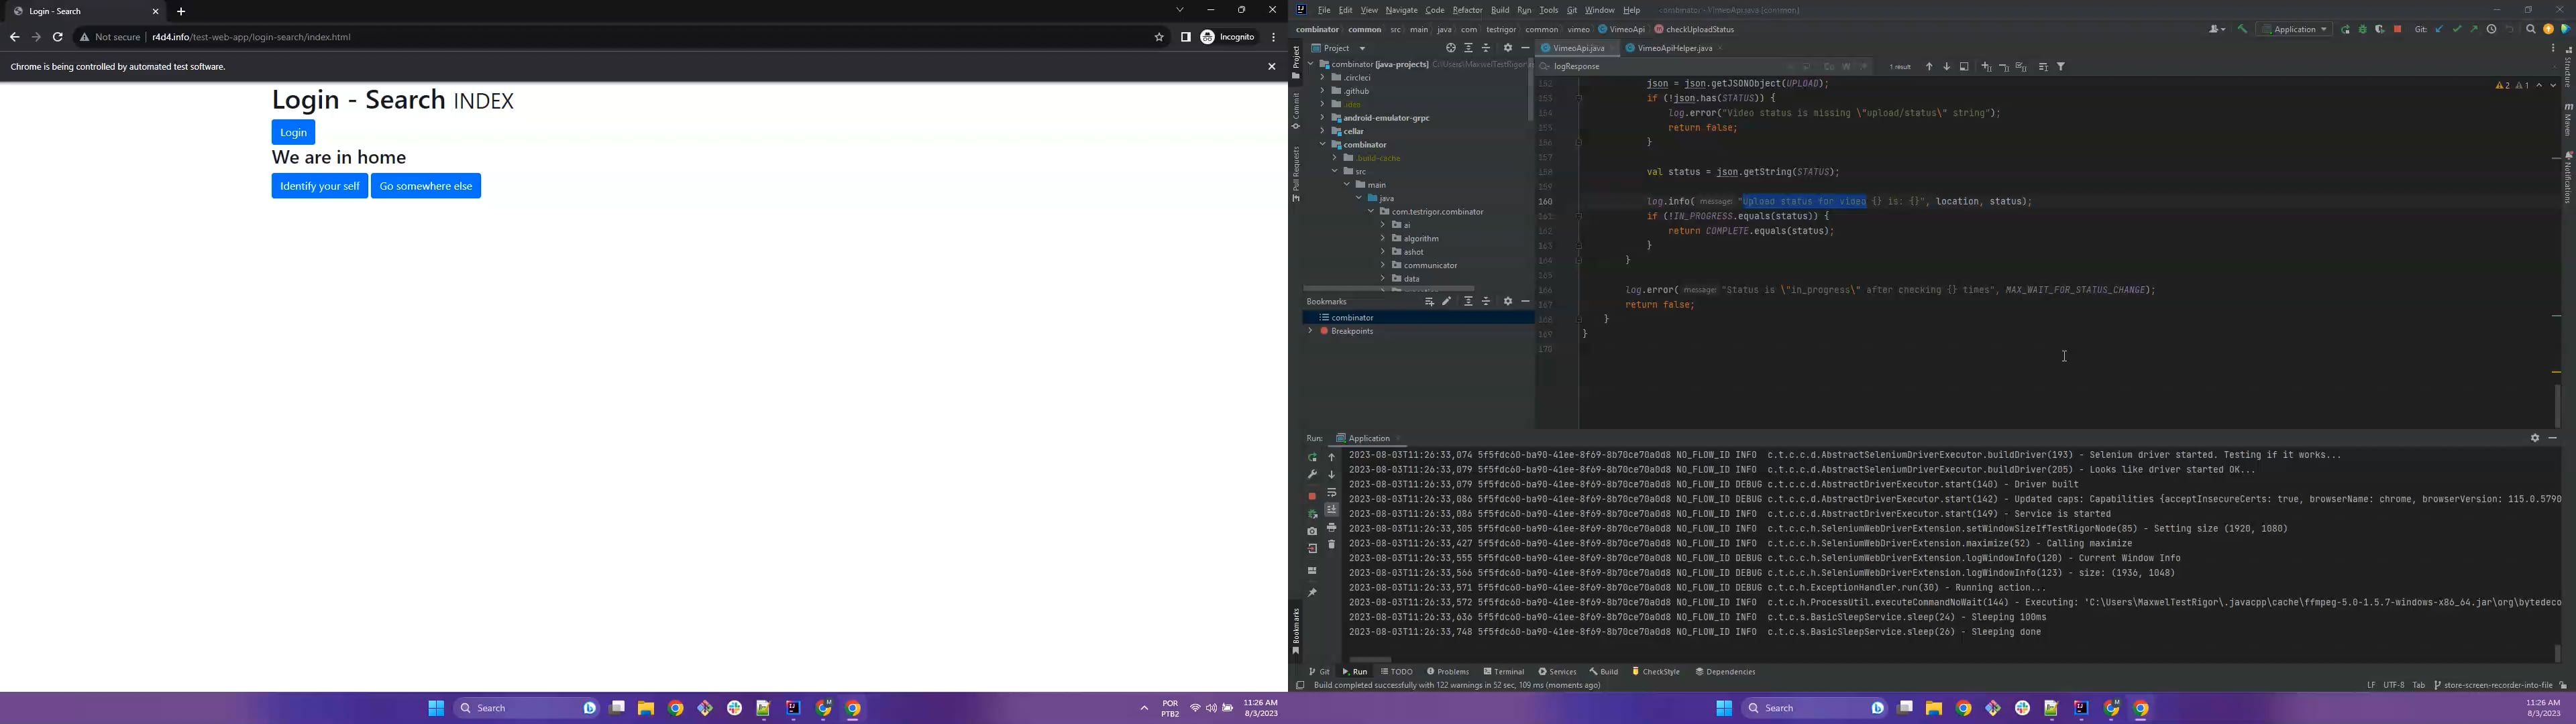Click the Rerun Application icon
Screen dimensions: 2576x724
click(x=1312, y=458)
